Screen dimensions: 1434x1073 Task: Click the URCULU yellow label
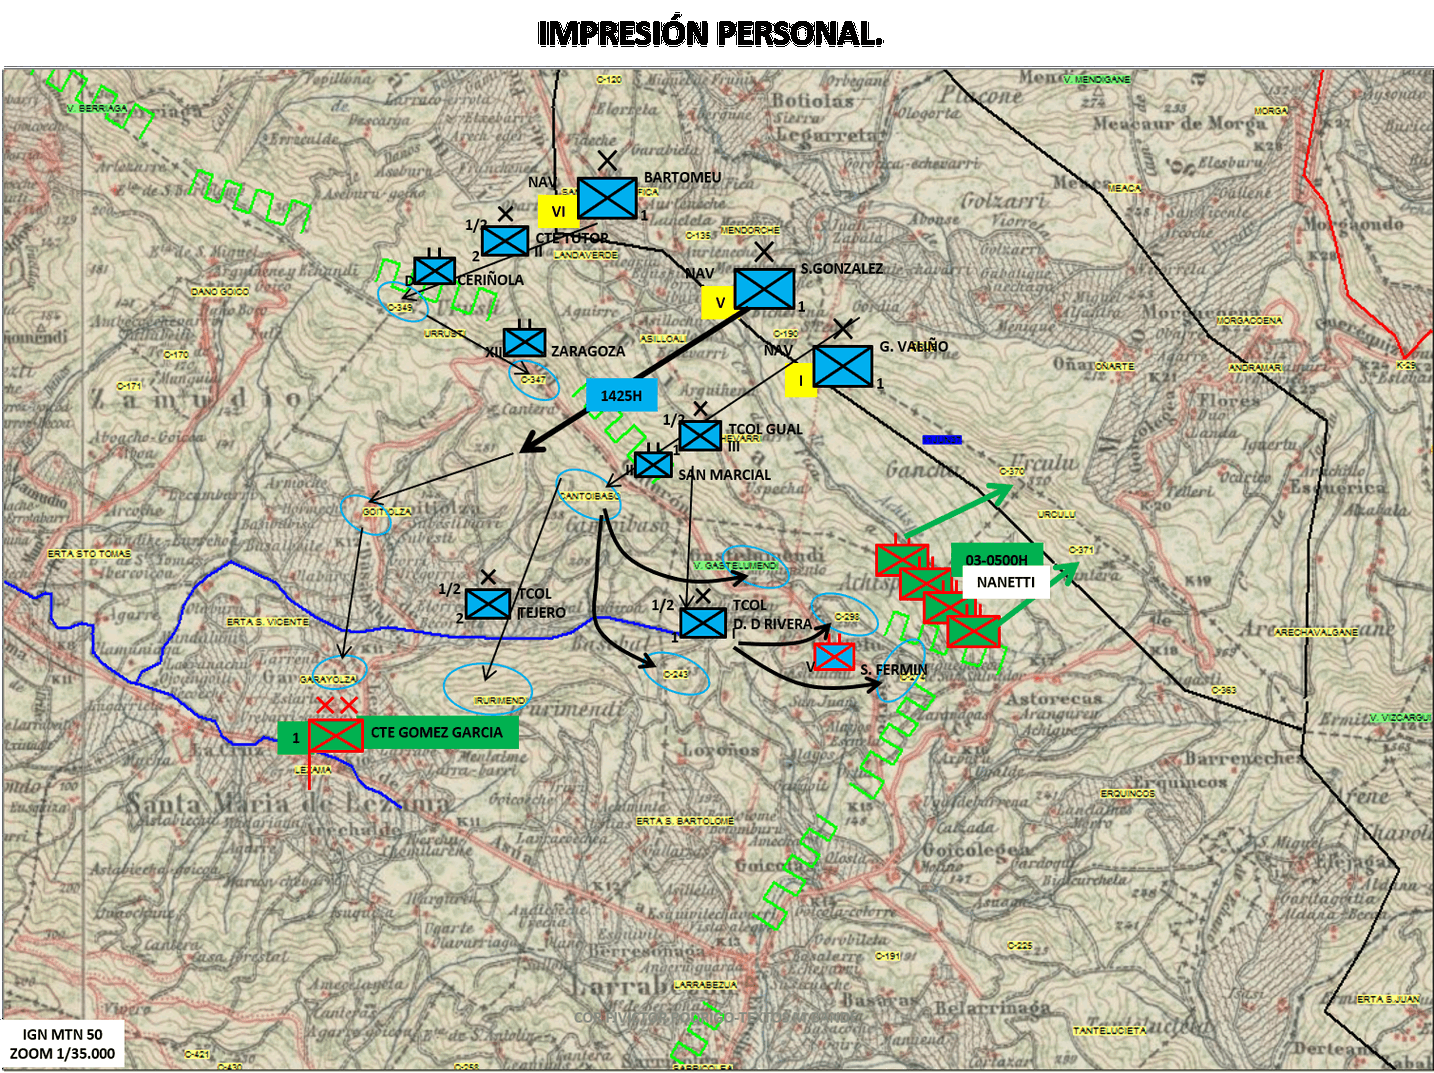click(1056, 514)
